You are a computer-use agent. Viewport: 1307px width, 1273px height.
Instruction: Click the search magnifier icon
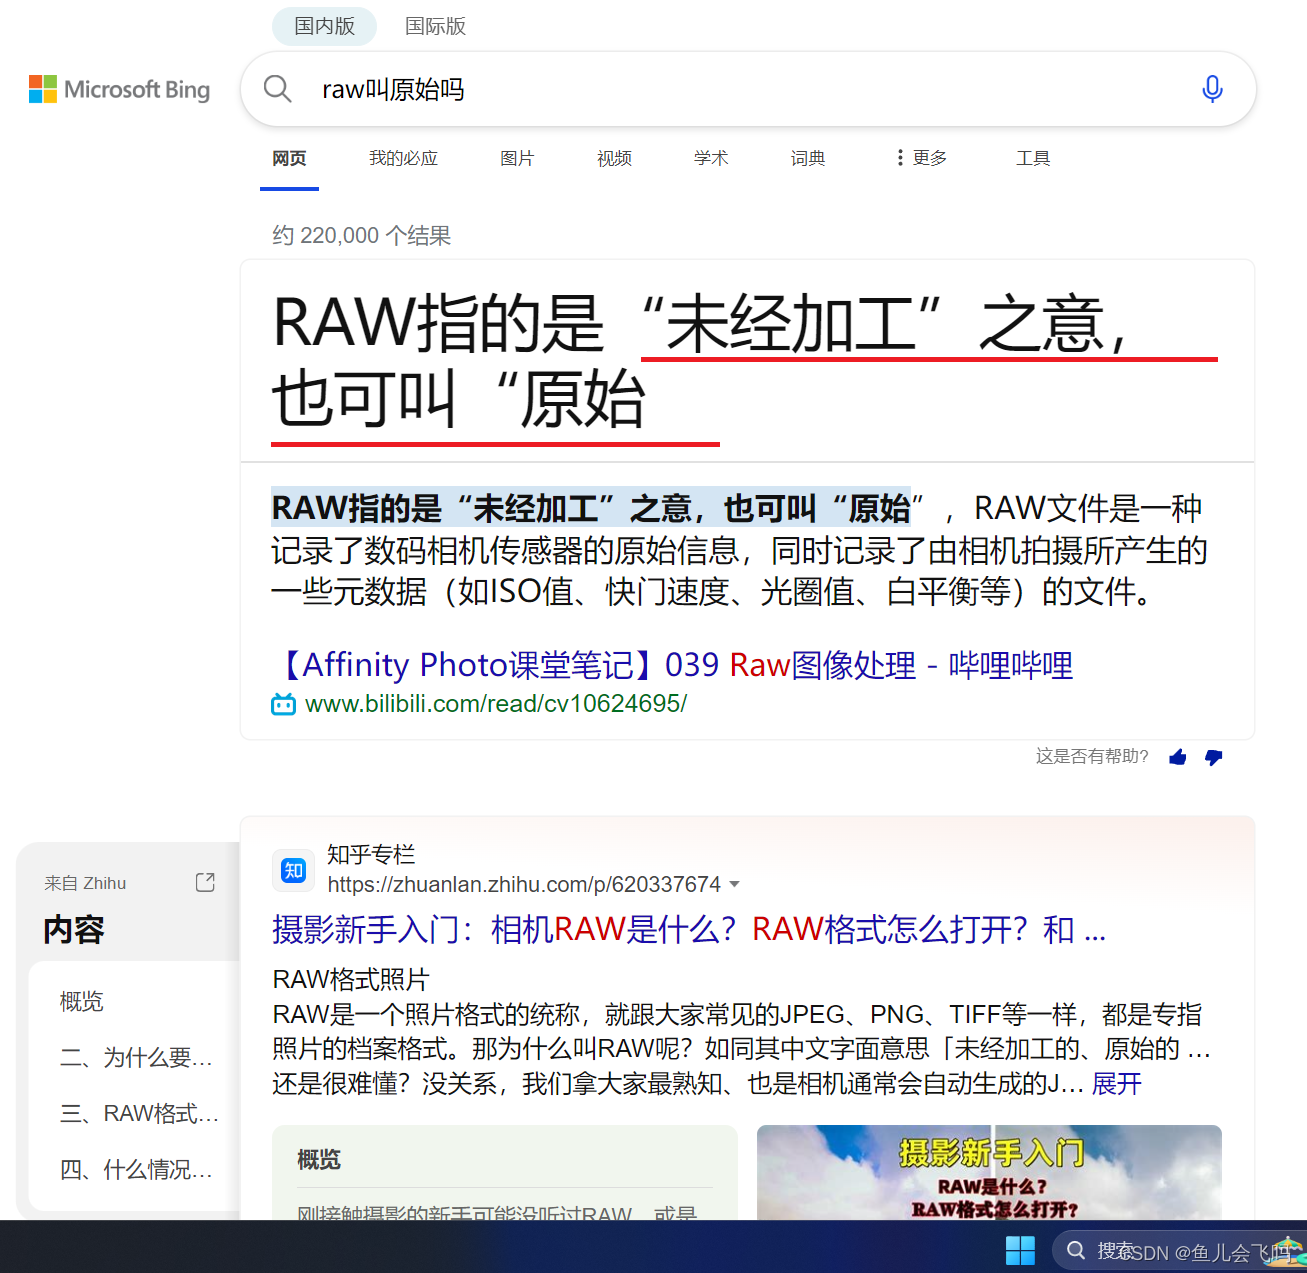click(x=277, y=89)
